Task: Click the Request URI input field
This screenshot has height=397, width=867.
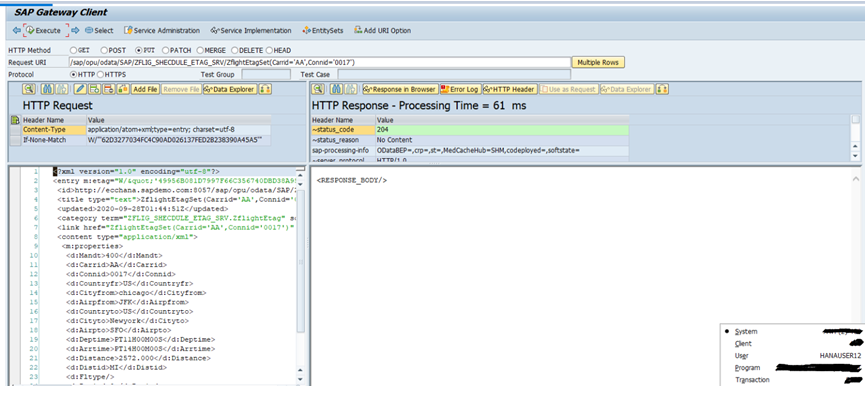Action: (x=320, y=62)
